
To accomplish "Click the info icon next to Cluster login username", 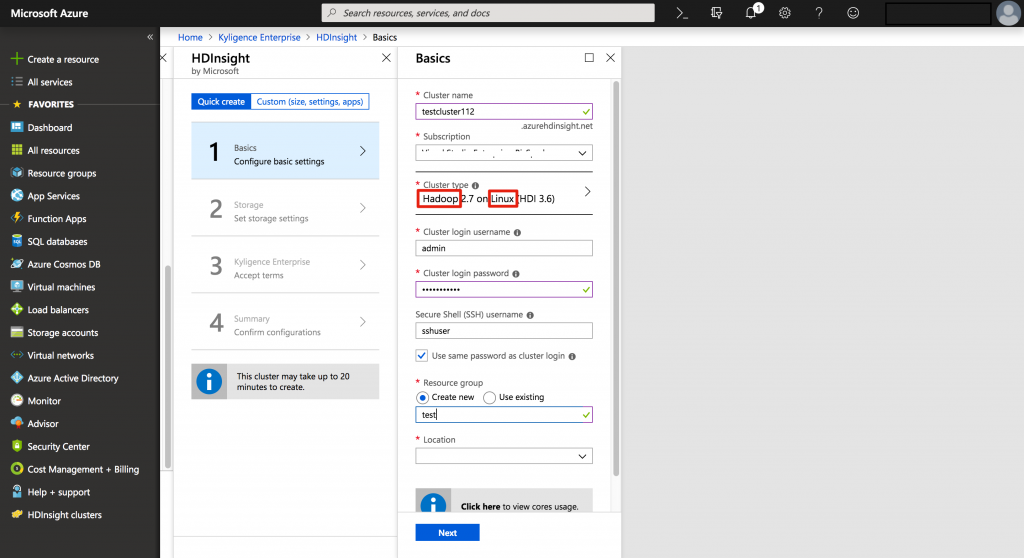I will (517, 233).
